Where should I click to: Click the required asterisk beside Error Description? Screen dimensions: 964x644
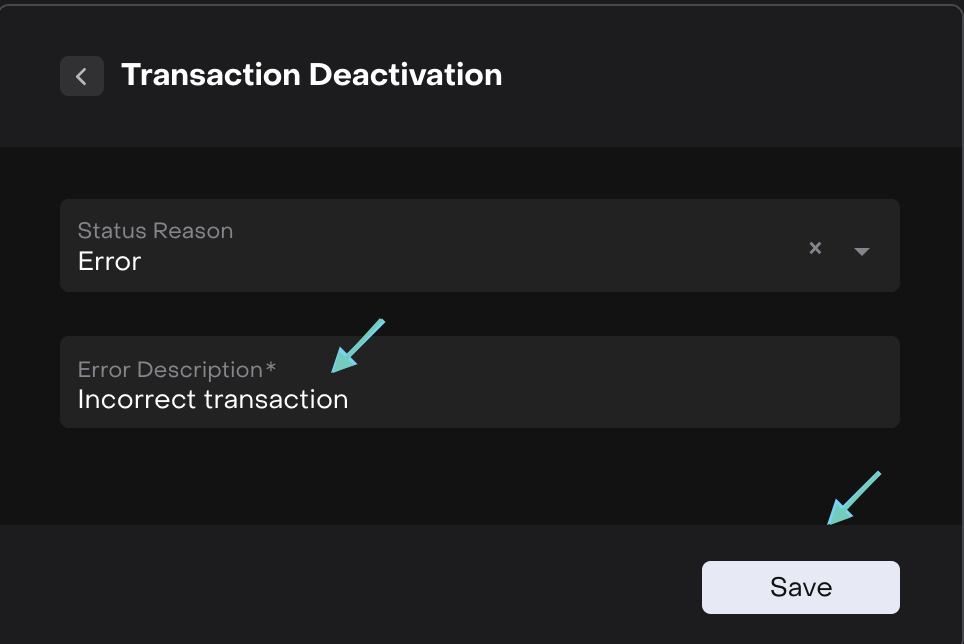coord(270,369)
